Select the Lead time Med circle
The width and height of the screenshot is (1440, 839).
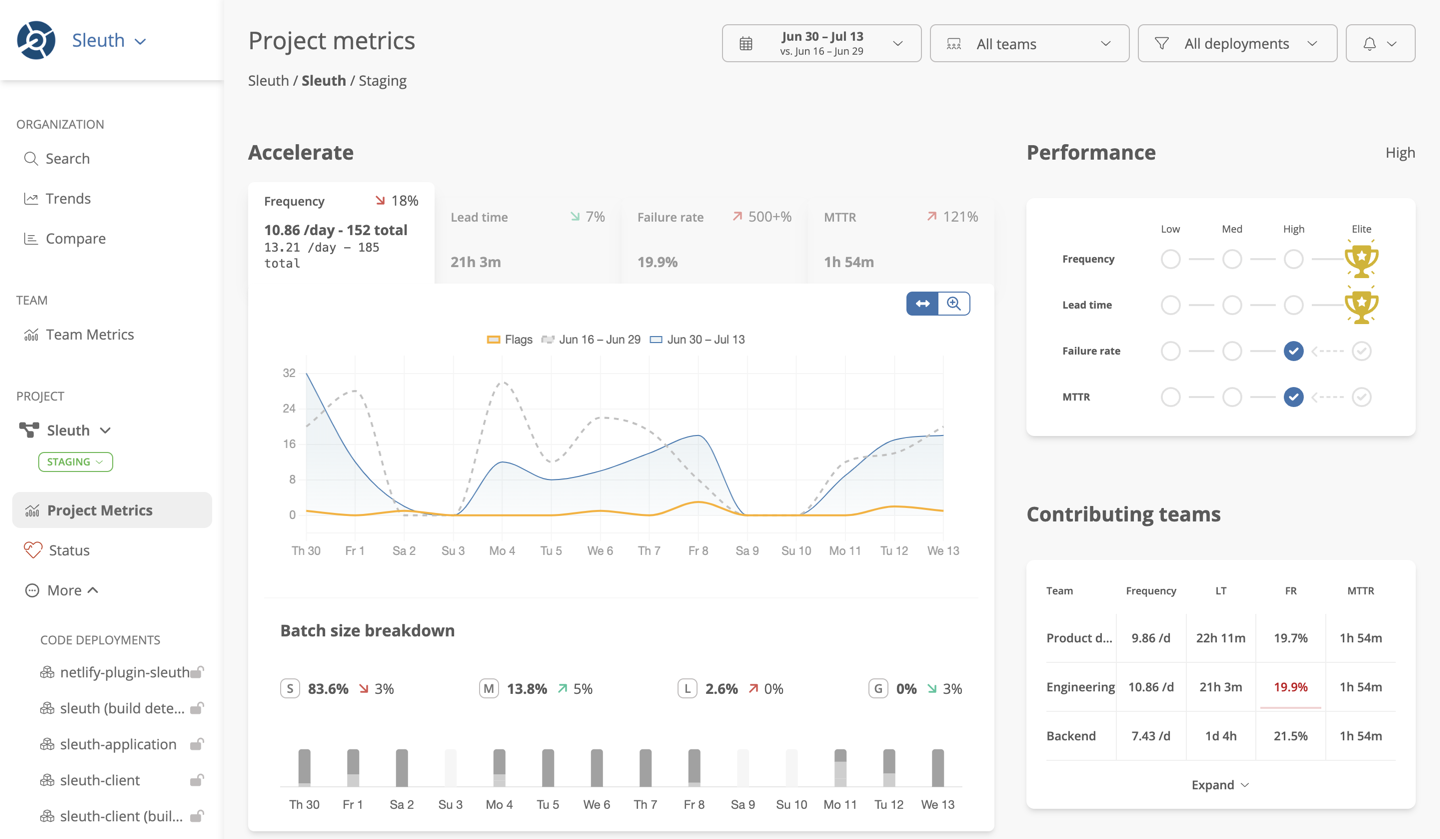(1232, 305)
